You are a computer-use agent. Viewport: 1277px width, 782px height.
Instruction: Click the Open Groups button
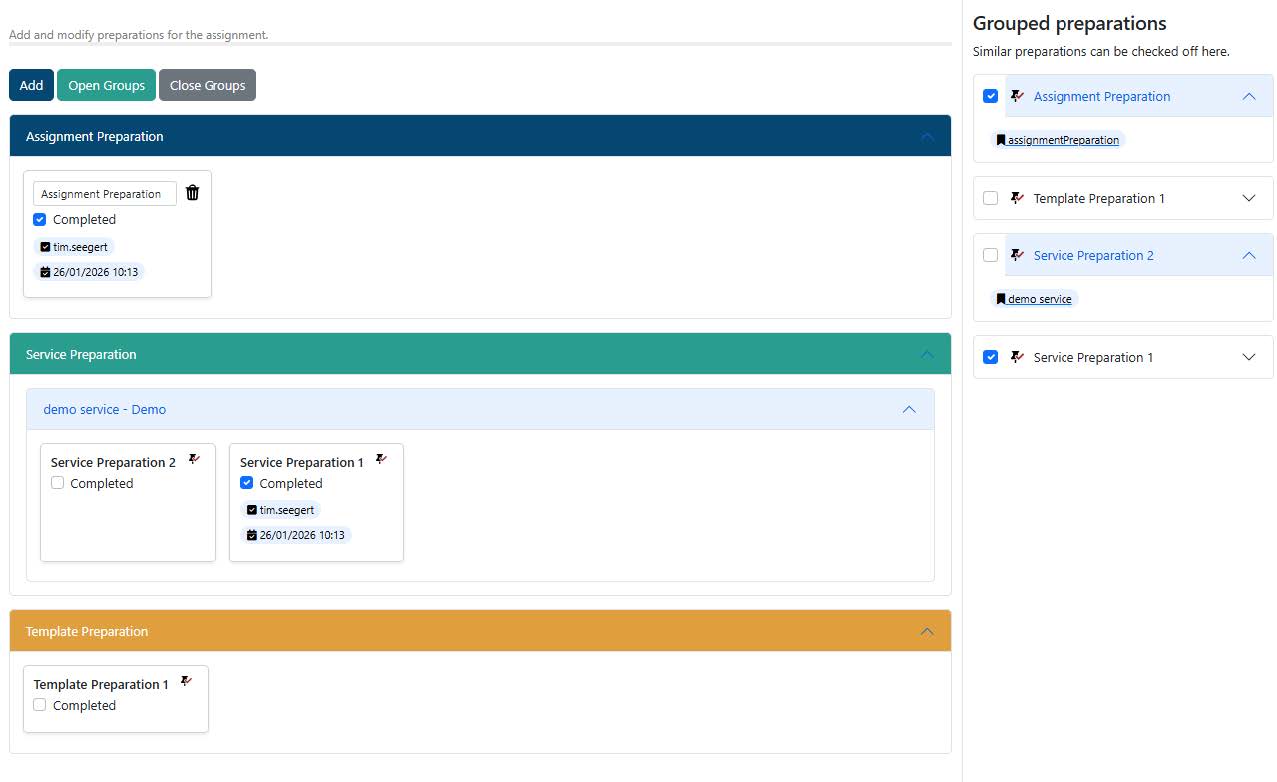(x=106, y=86)
